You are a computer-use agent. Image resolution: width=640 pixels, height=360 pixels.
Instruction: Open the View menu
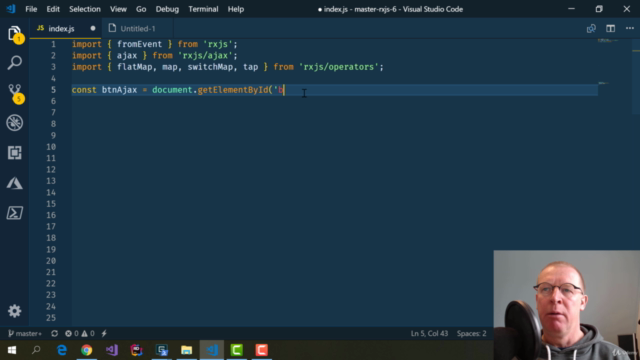(118, 9)
